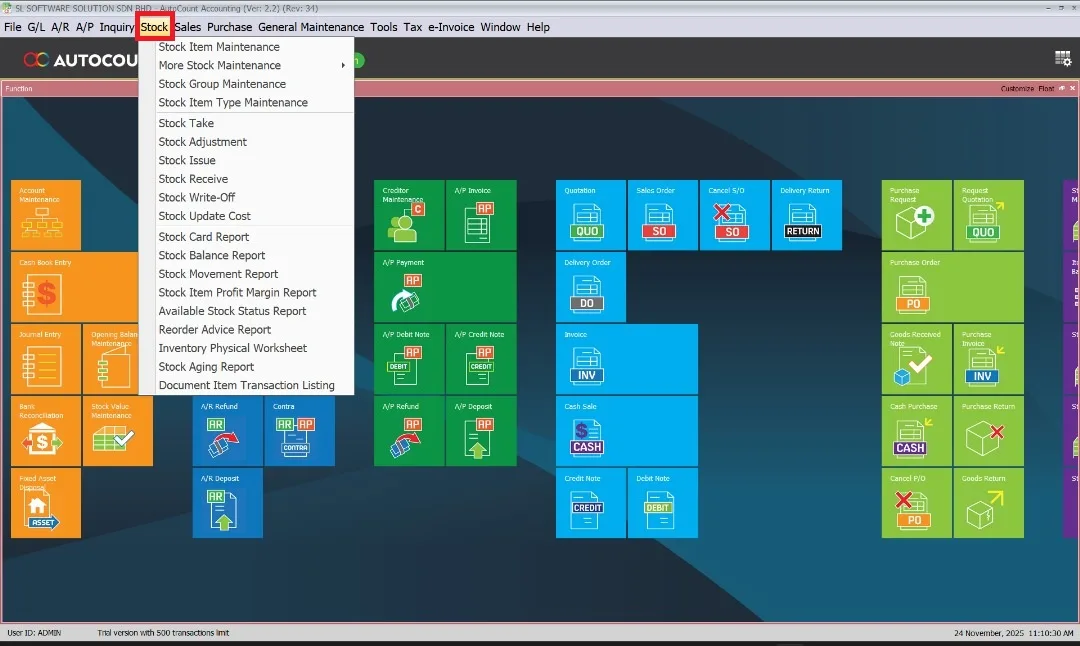Open the Stock Card Report entry

(203, 237)
